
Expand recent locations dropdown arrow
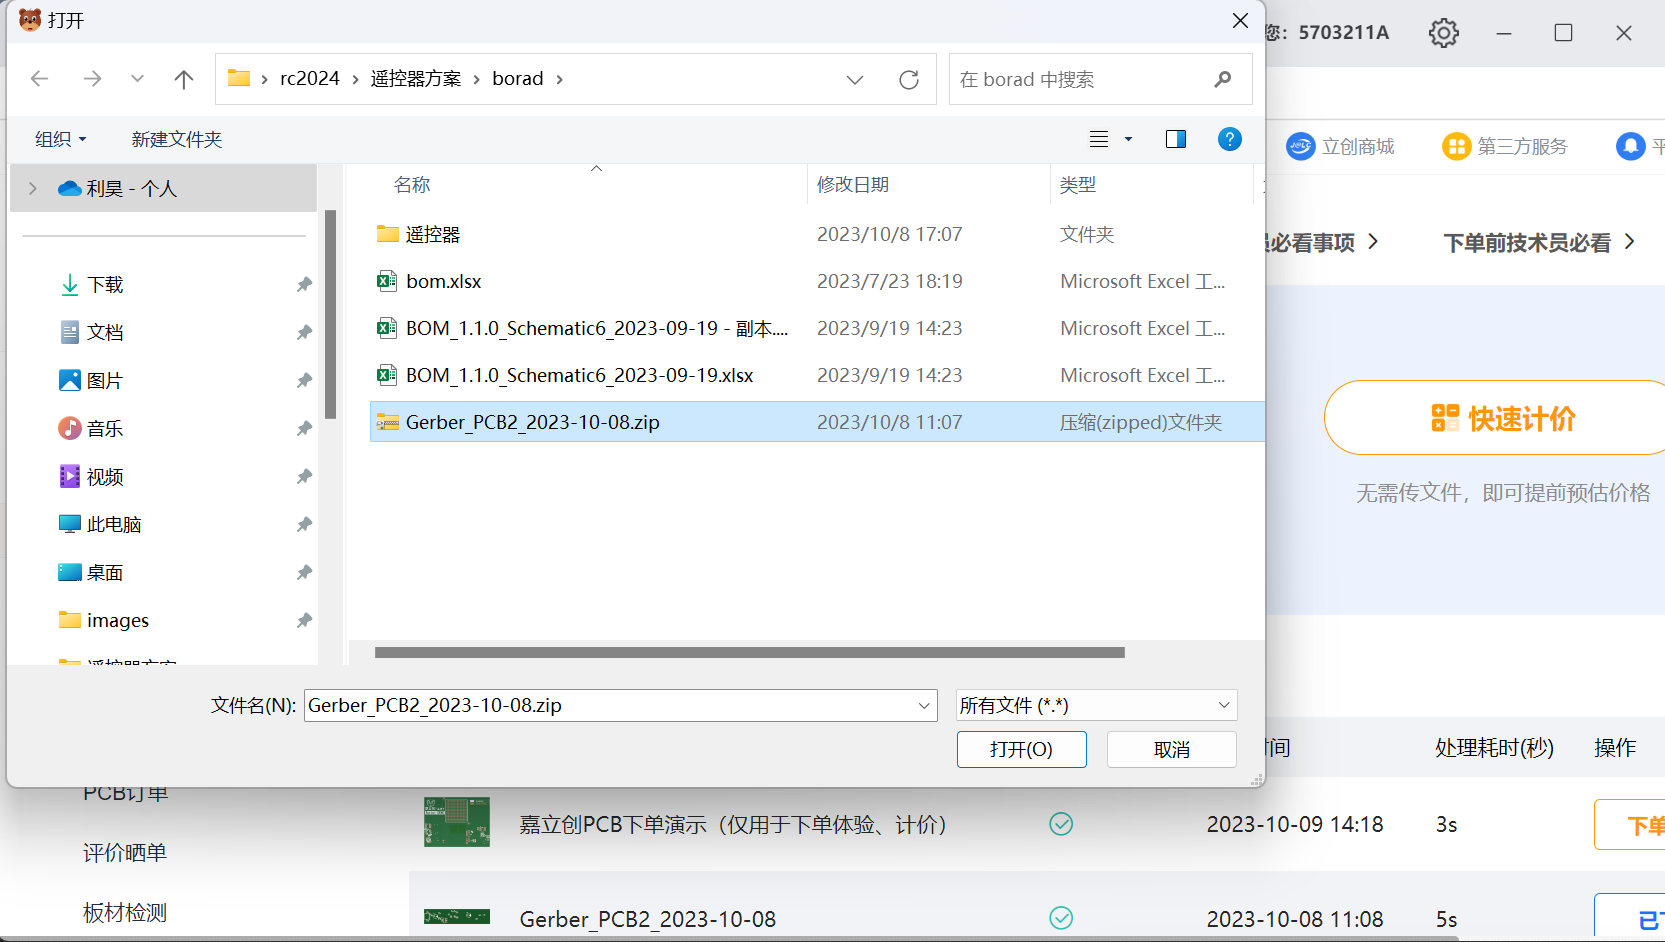tap(137, 79)
